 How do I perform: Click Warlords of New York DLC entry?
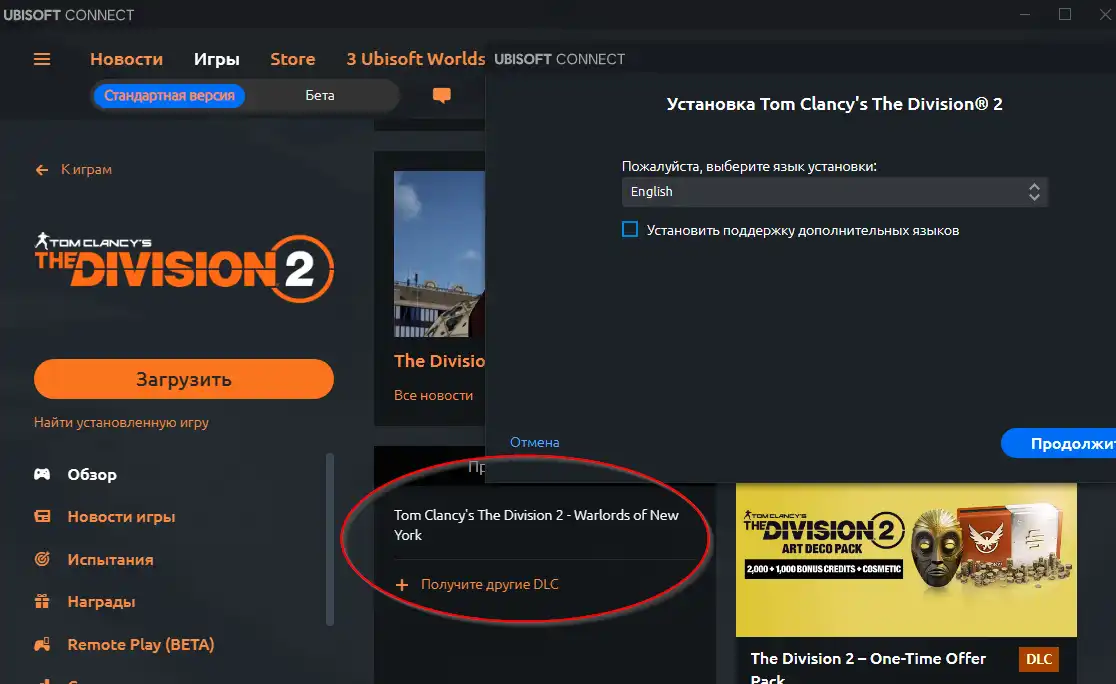pos(537,525)
